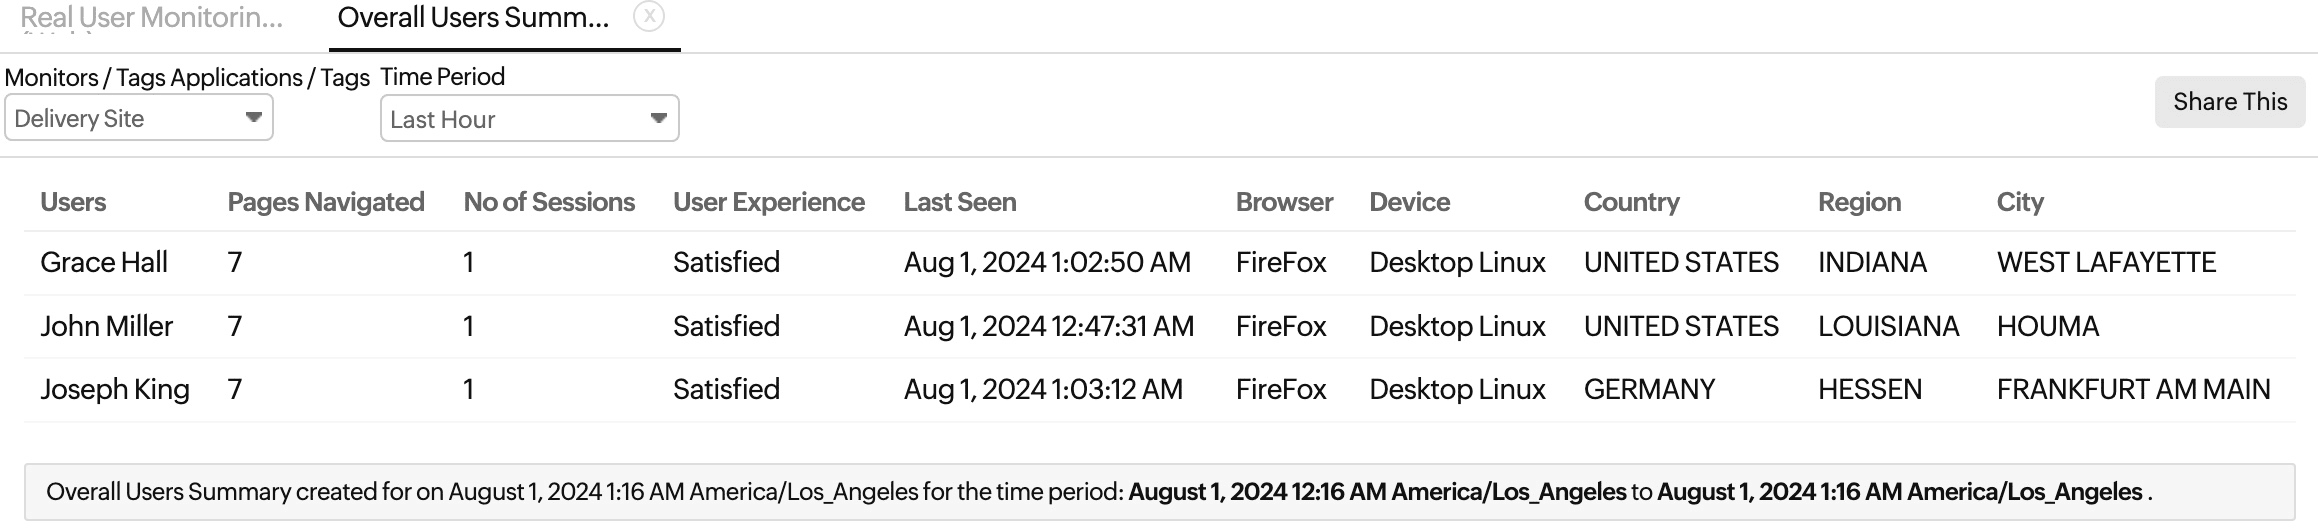Click the Browser column header
The height and width of the screenshot is (528, 2318).
click(x=1284, y=202)
